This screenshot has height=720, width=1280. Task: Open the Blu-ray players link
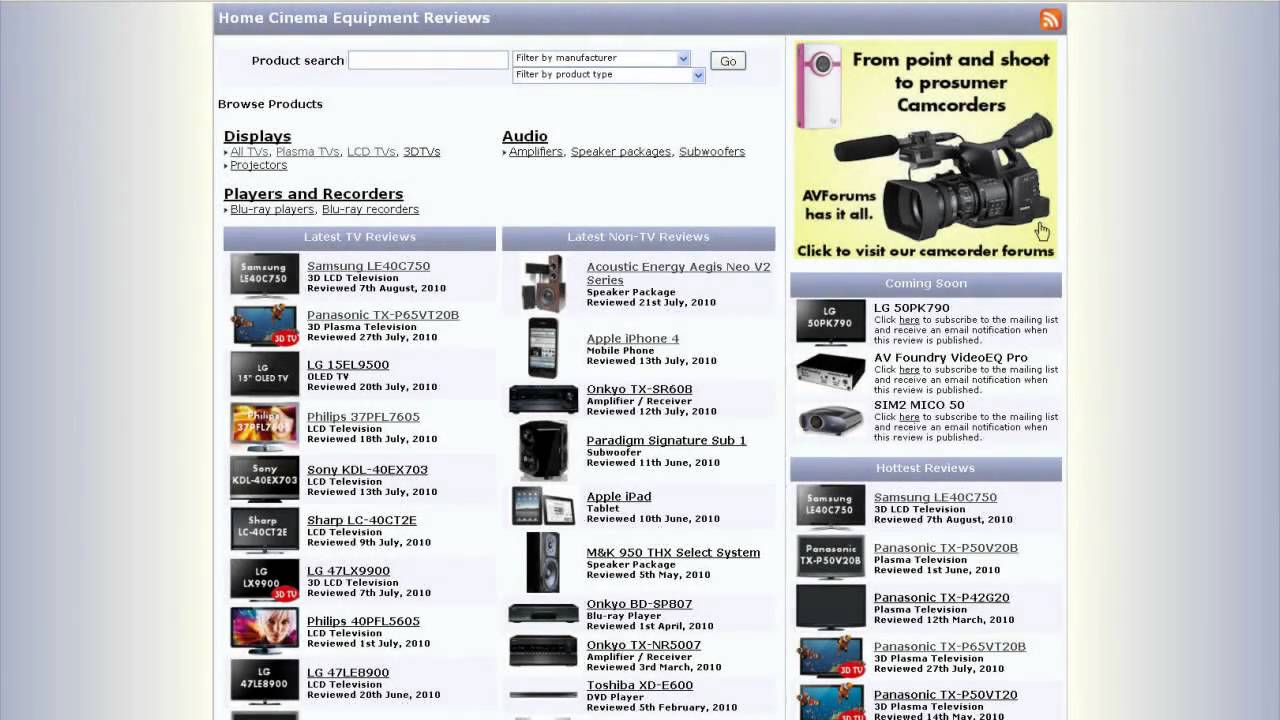pyautogui.click(x=272, y=209)
